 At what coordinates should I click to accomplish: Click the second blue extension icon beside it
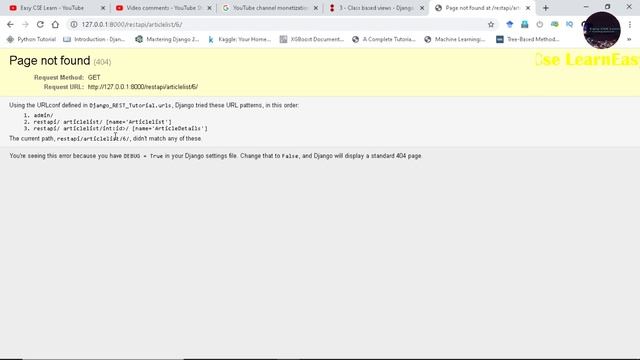(x=524, y=24)
